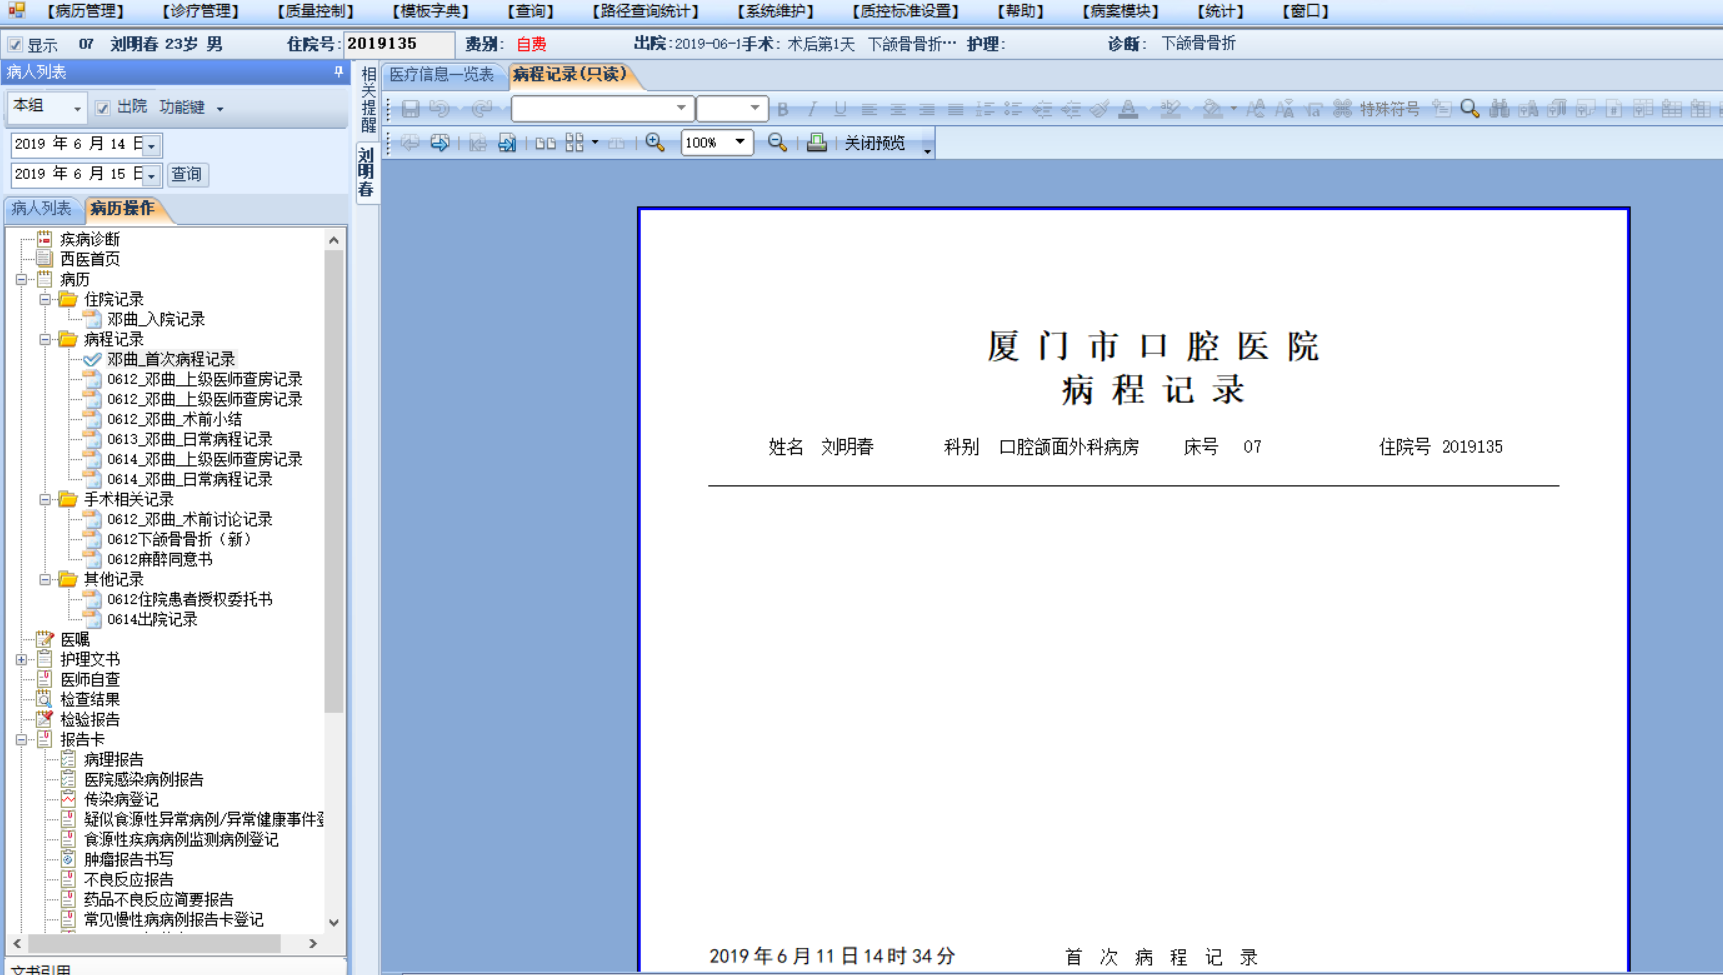Open 检验报告 in the tree

(x=89, y=720)
